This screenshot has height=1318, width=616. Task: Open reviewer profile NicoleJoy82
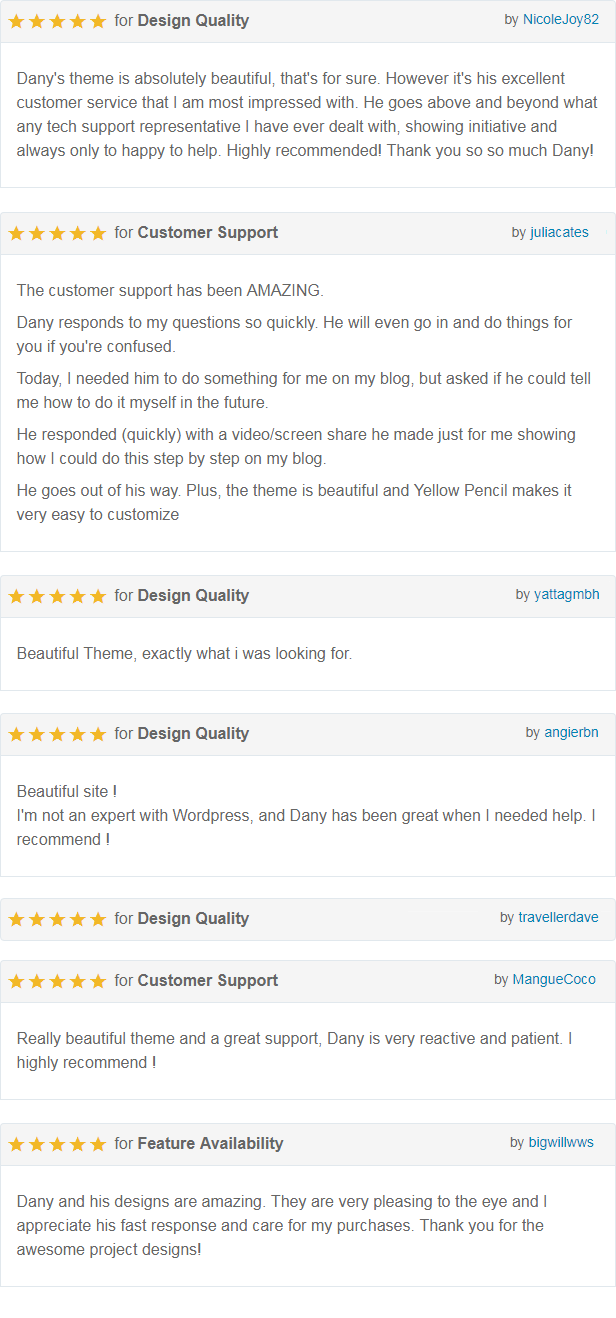point(561,20)
